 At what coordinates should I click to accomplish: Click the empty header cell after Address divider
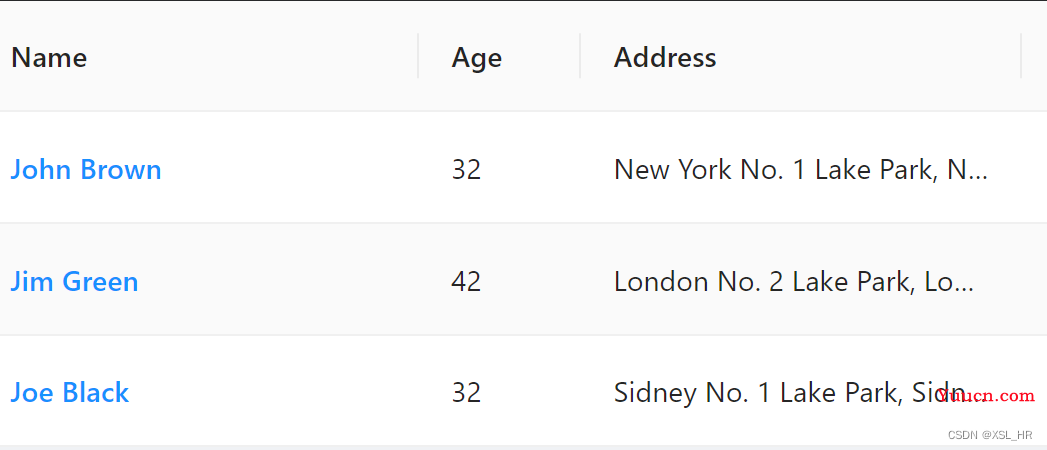click(x=1034, y=56)
